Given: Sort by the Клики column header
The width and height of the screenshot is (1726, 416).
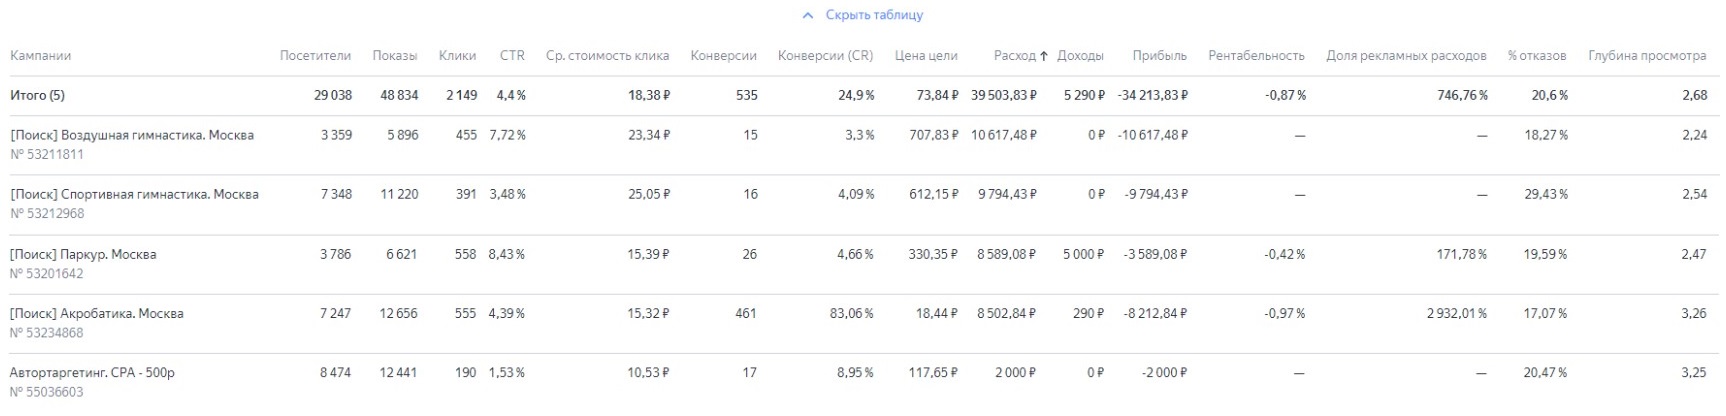Looking at the screenshot, I should point(457,56).
